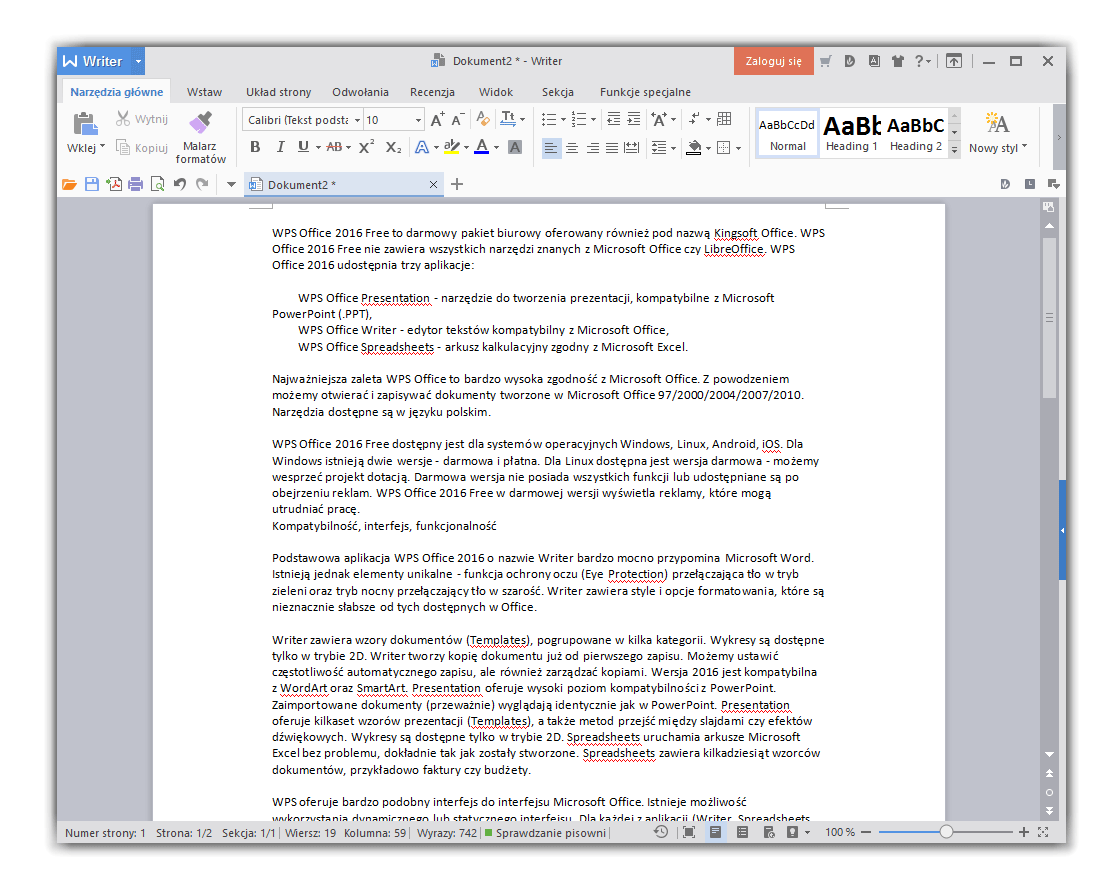Toggle character shading gray A button

[x=515, y=147]
